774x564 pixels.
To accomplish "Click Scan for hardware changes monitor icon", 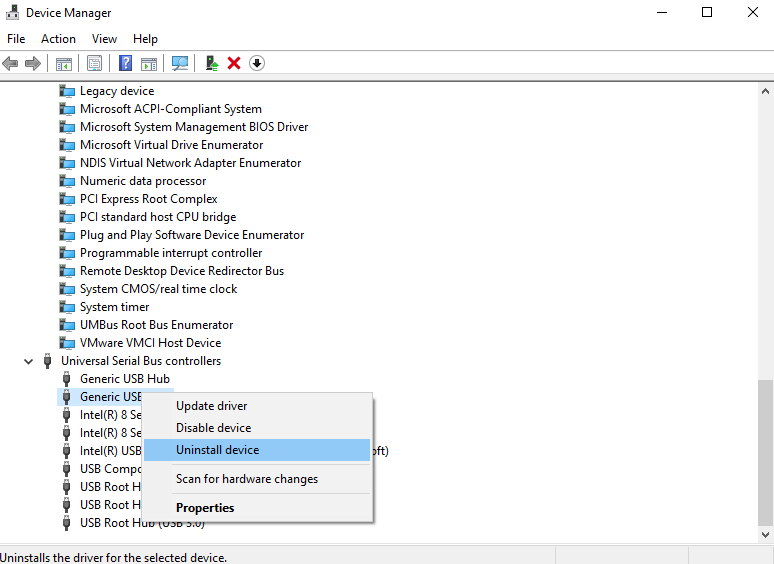I will (x=180, y=63).
